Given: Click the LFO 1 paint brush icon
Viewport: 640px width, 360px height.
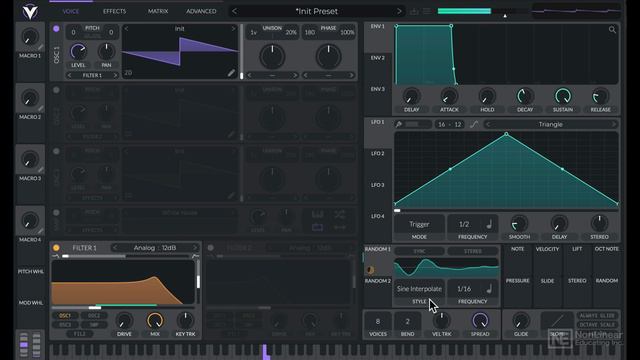Looking at the screenshot, I should click(399, 124).
